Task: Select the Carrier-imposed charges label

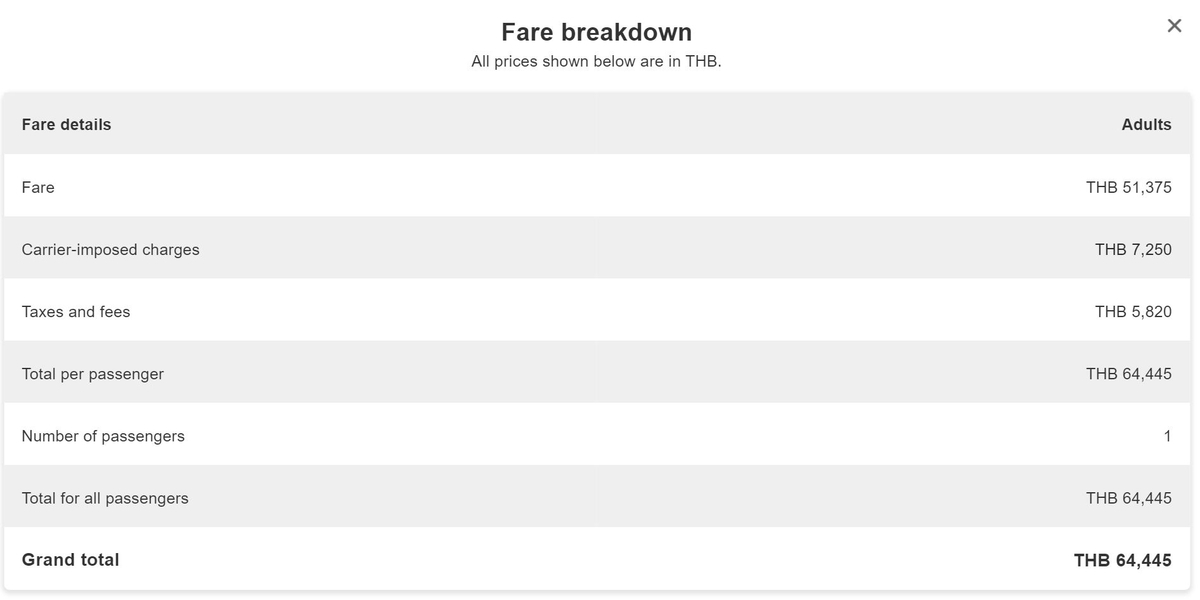Action: [x=110, y=250]
